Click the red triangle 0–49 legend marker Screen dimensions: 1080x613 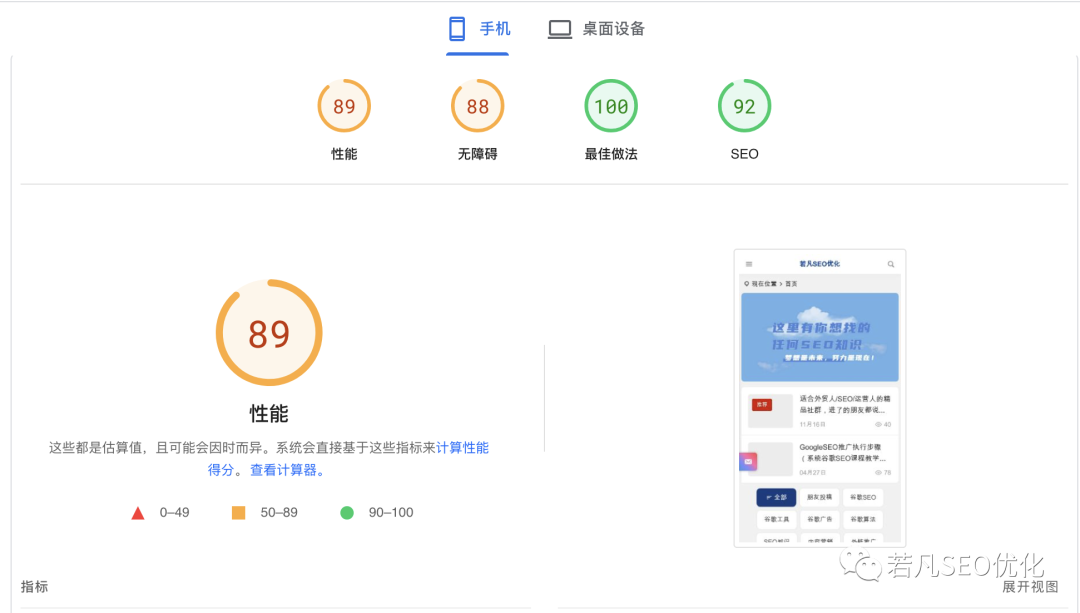click(x=138, y=513)
